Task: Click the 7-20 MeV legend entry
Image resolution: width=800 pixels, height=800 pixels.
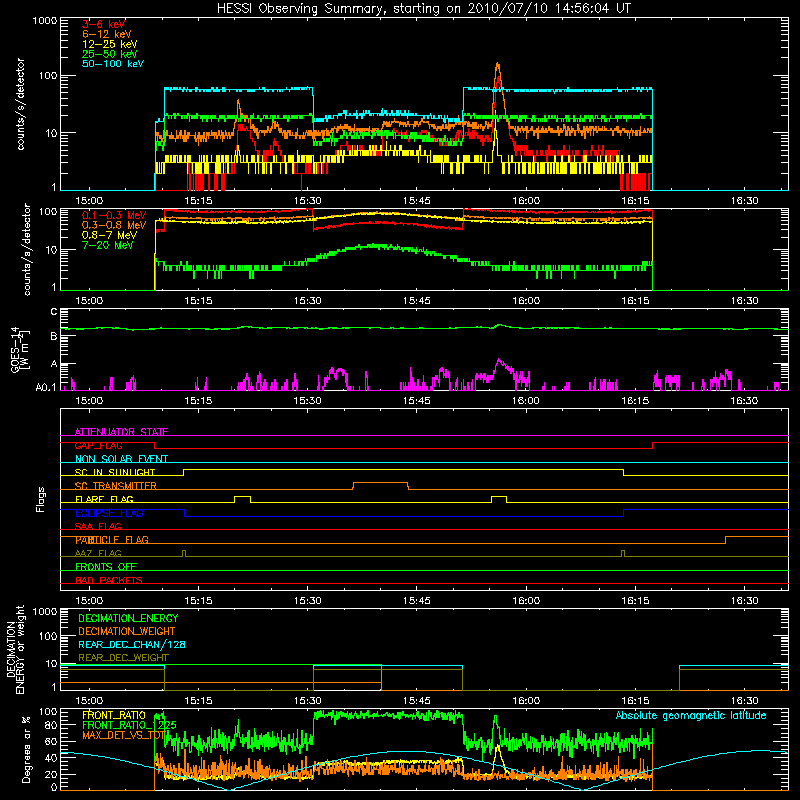Action: pos(108,245)
